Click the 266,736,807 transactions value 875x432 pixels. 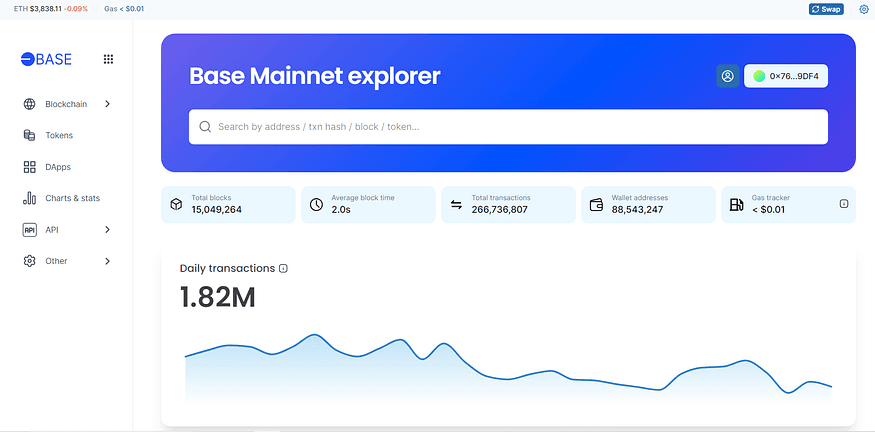point(499,210)
